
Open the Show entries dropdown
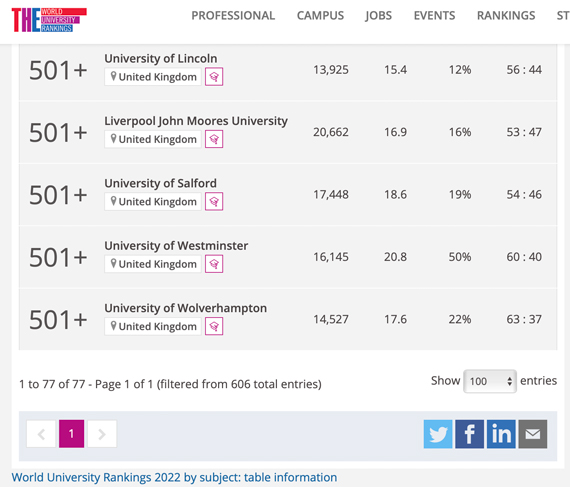[x=490, y=381]
